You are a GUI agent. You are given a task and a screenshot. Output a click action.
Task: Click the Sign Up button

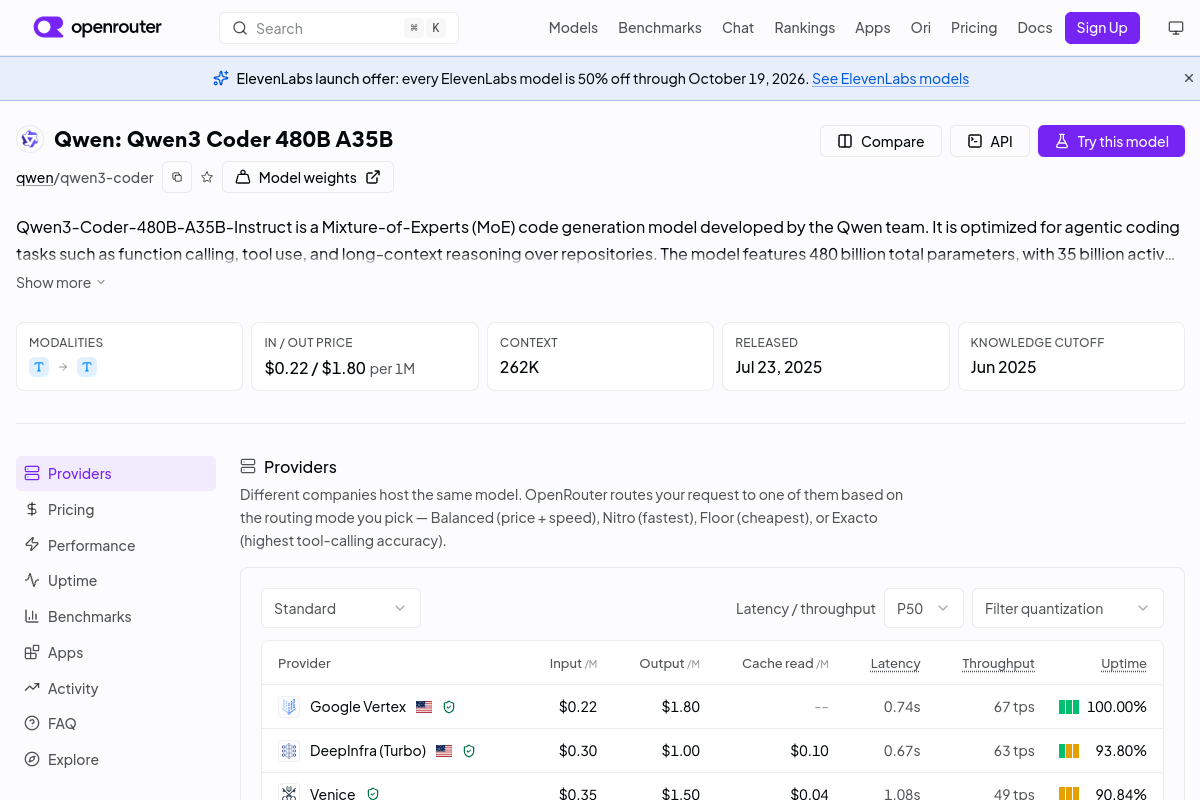(x=1102, y=28)
